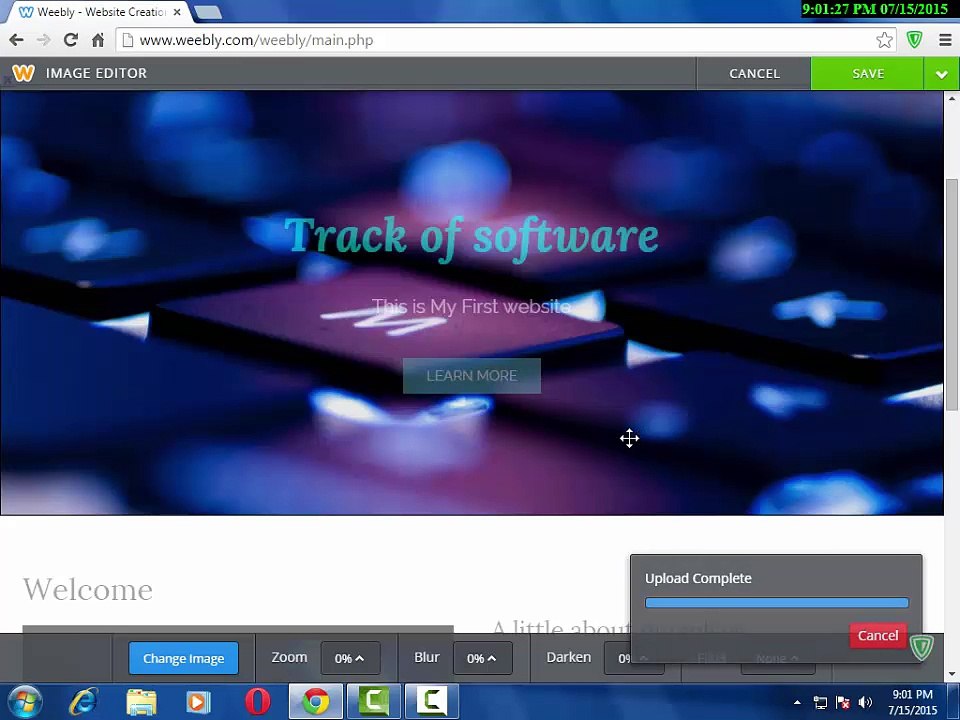Image resolution: width=960 pixels, height=720 pixels.
Task: Go back with the browser back arrow
Action: 17,40
